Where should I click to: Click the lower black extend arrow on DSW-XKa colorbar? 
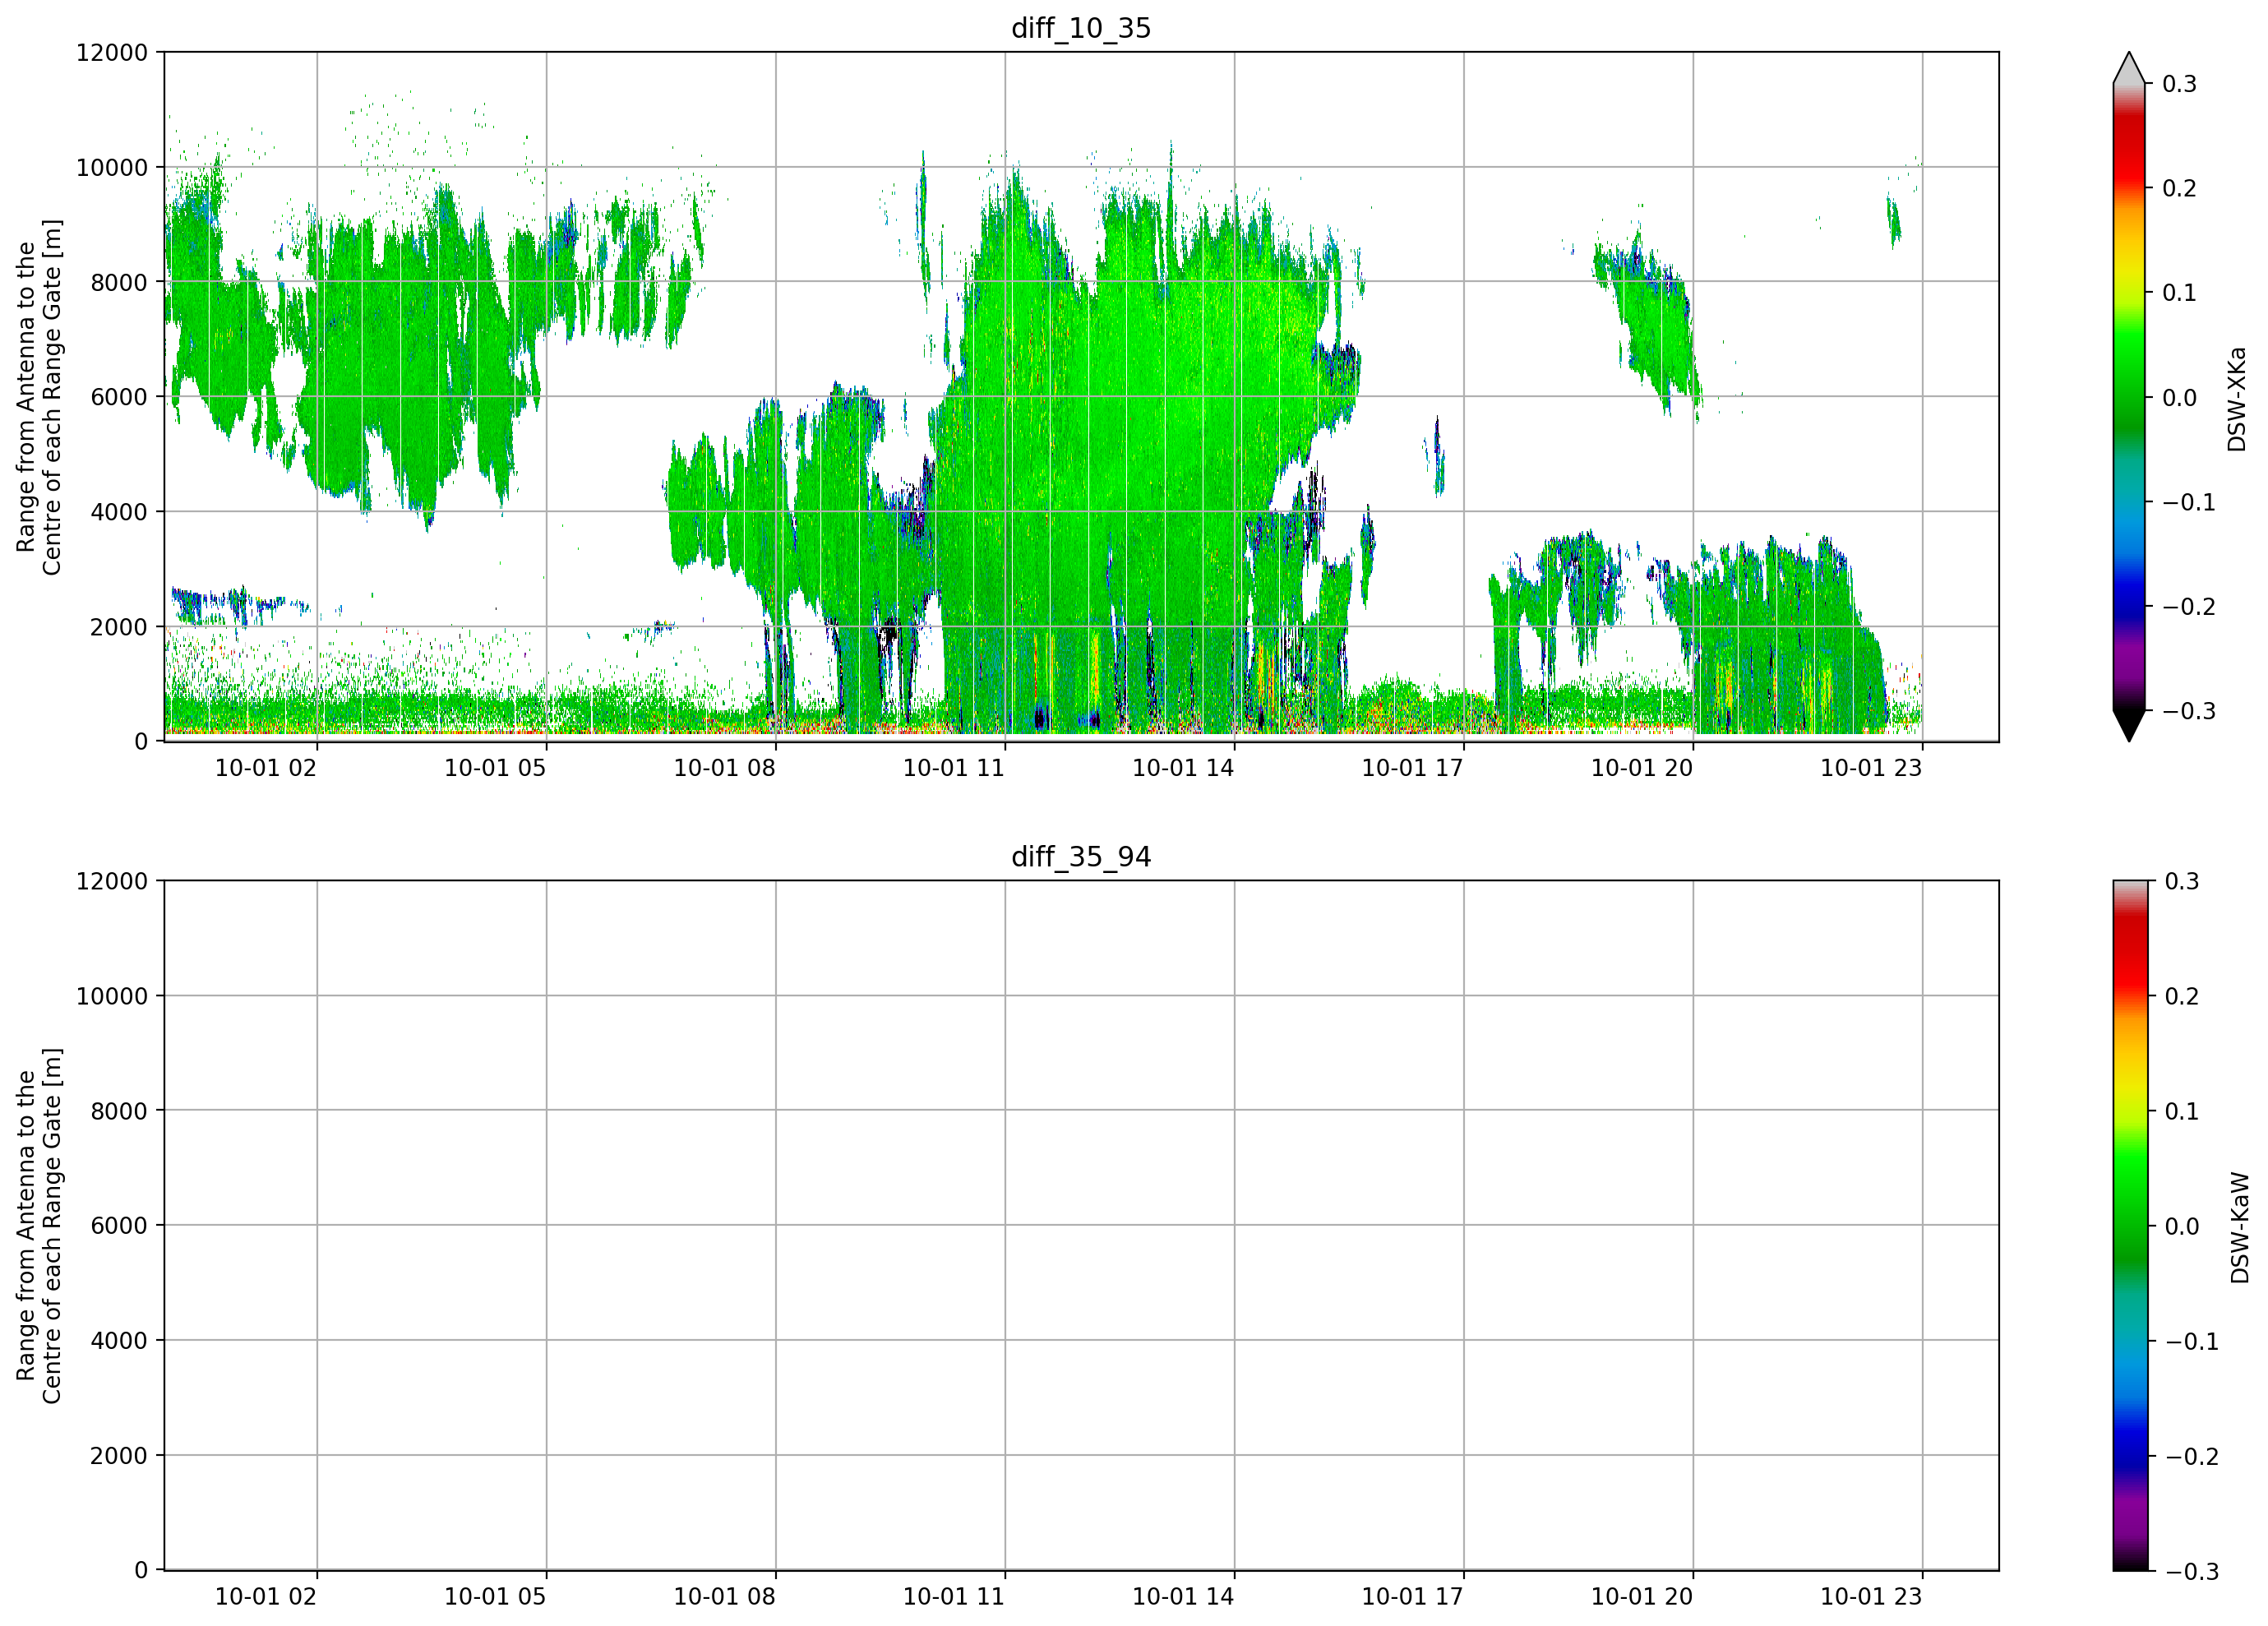(x=2129, y=725)
